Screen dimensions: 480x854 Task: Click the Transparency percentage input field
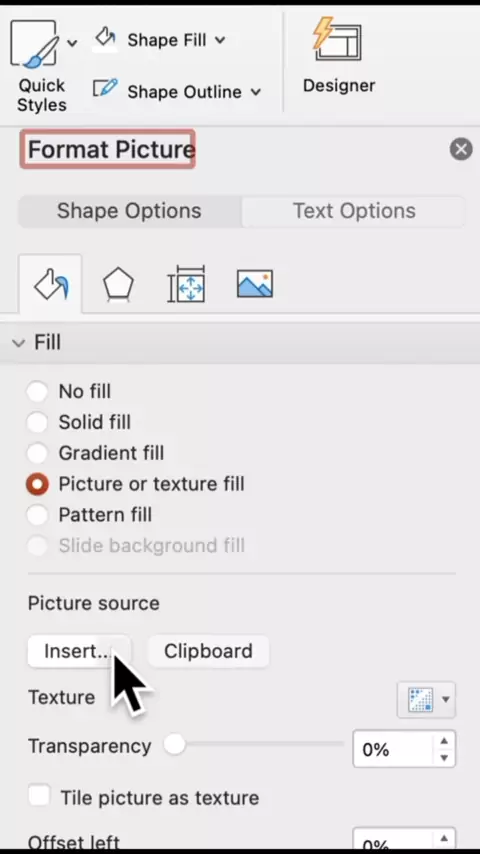(393, 749)
